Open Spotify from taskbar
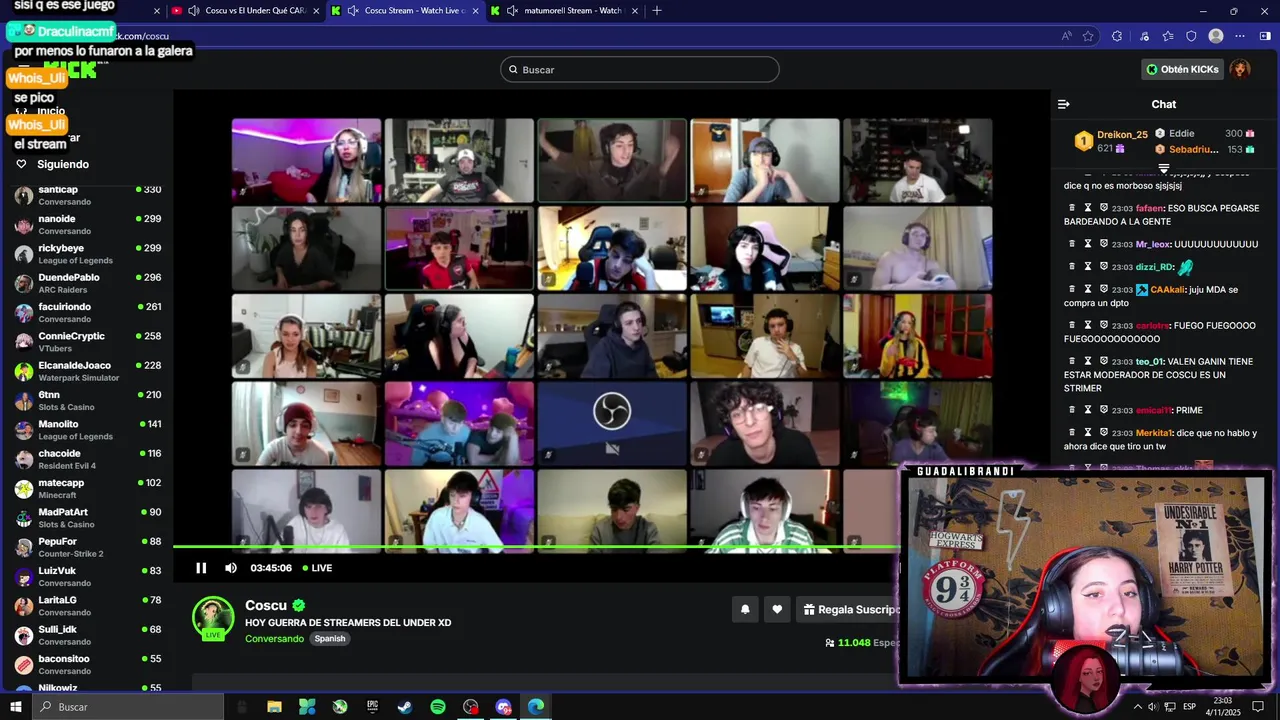1280x720 pixels. (x=438, y=707)
